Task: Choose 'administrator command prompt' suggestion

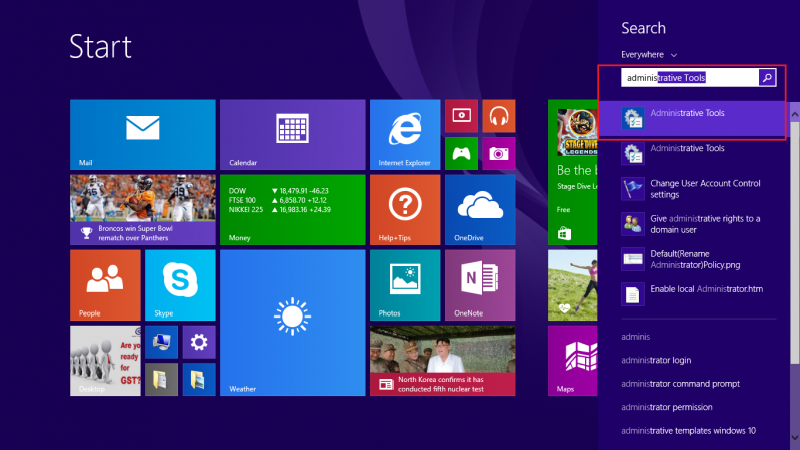Action: (x=680, y=384)
